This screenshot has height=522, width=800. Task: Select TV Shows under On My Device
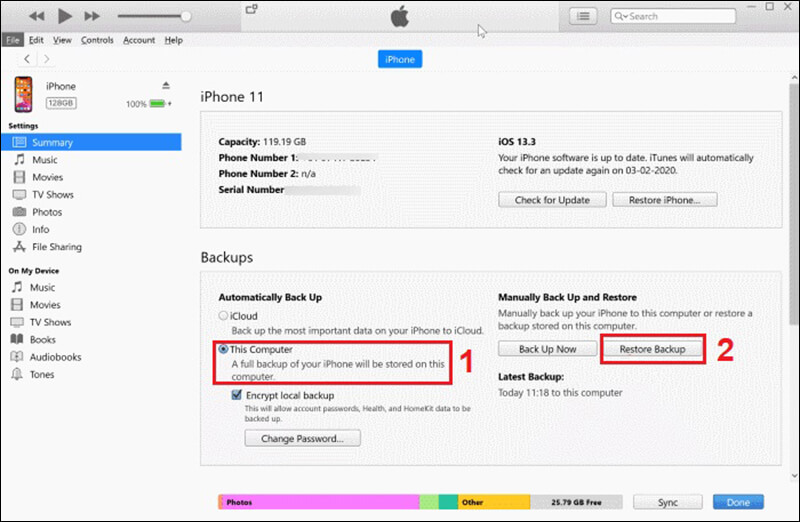click(50, 322)
